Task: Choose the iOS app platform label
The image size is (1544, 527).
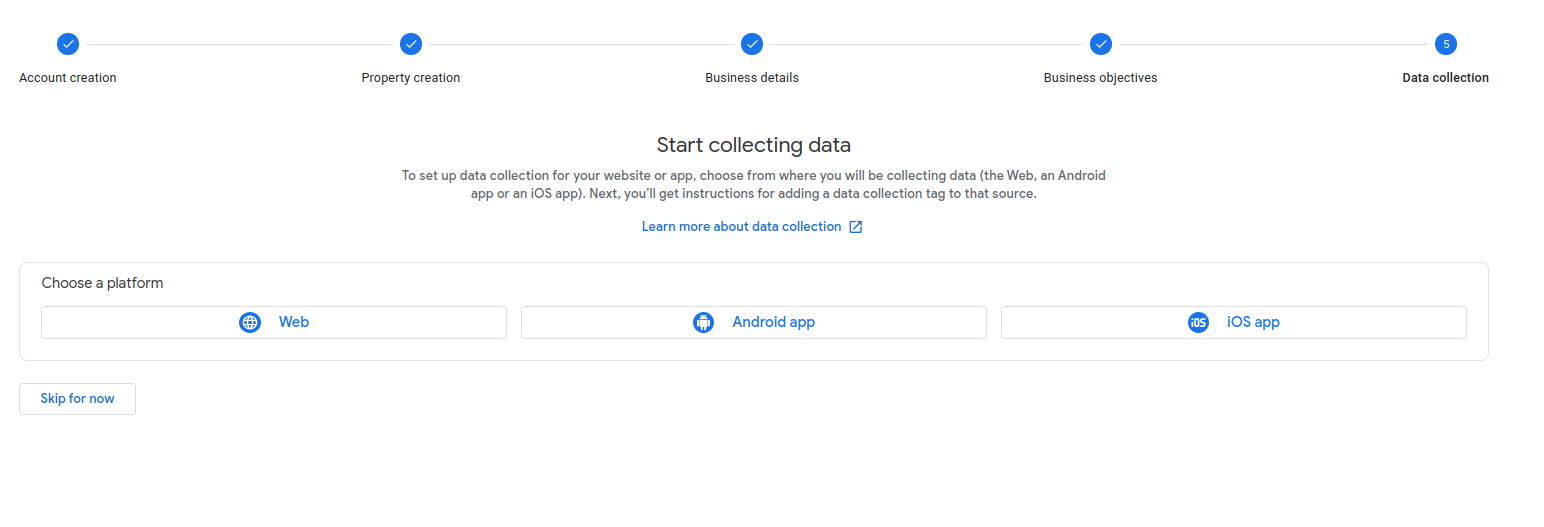Action: 1253,322
